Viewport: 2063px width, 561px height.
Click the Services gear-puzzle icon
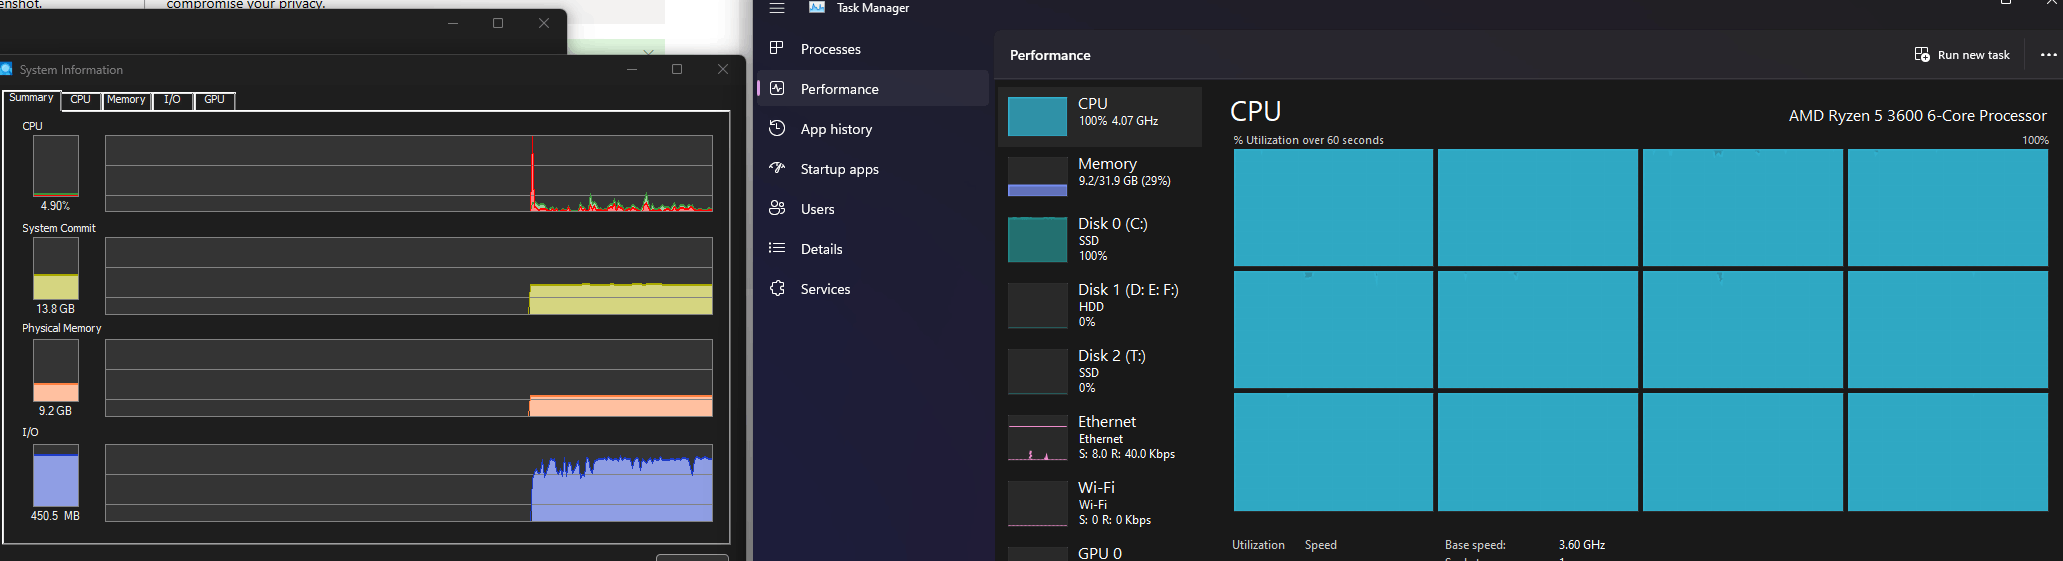tap(776, 288)
